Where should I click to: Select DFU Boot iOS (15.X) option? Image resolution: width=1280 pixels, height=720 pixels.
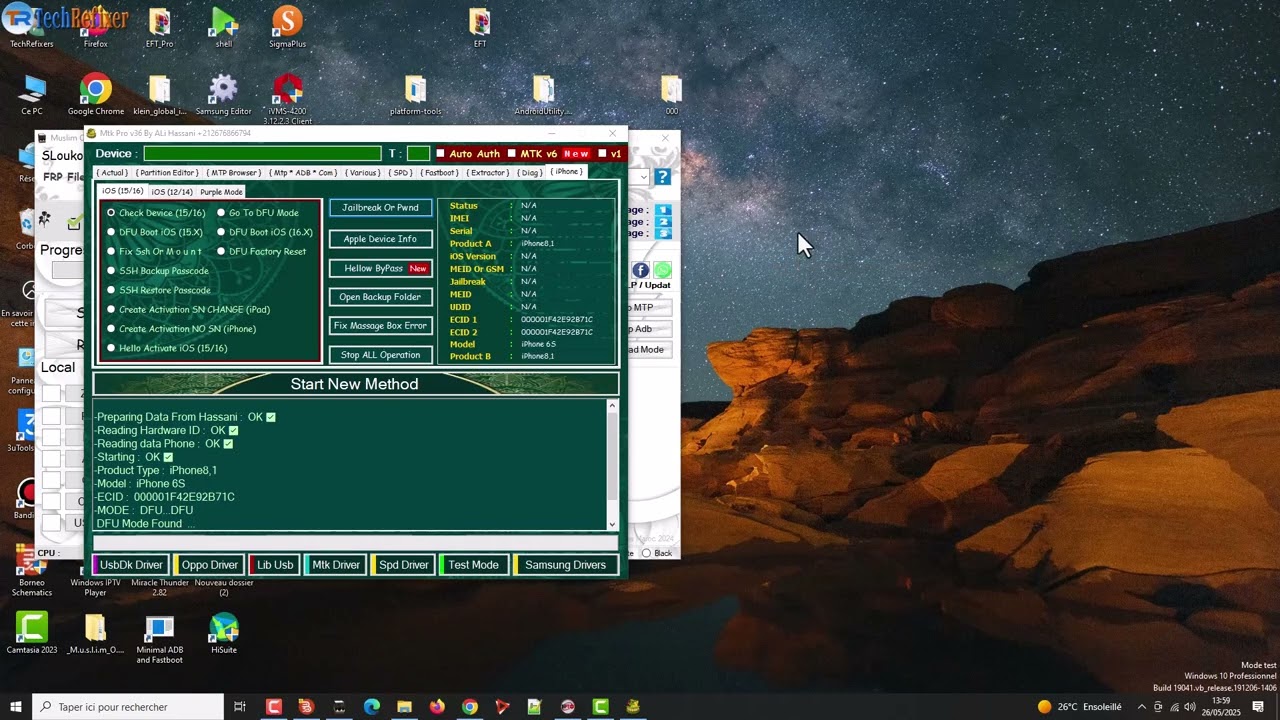(111, 232)
